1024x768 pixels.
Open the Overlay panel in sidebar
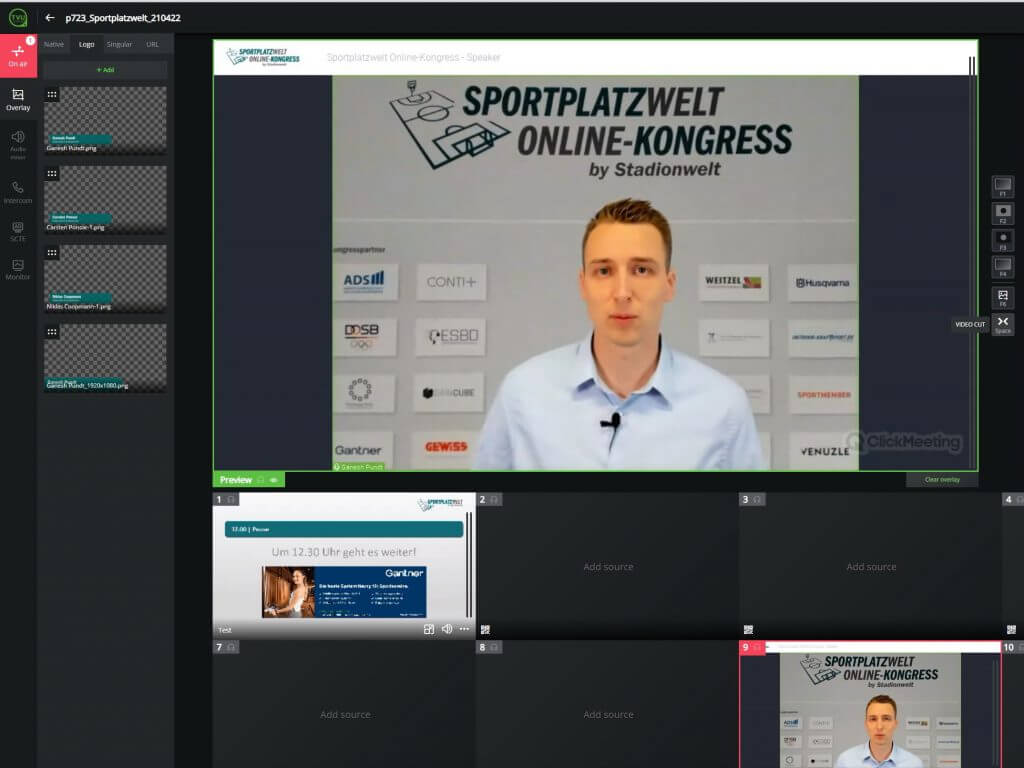click(18, 100)
